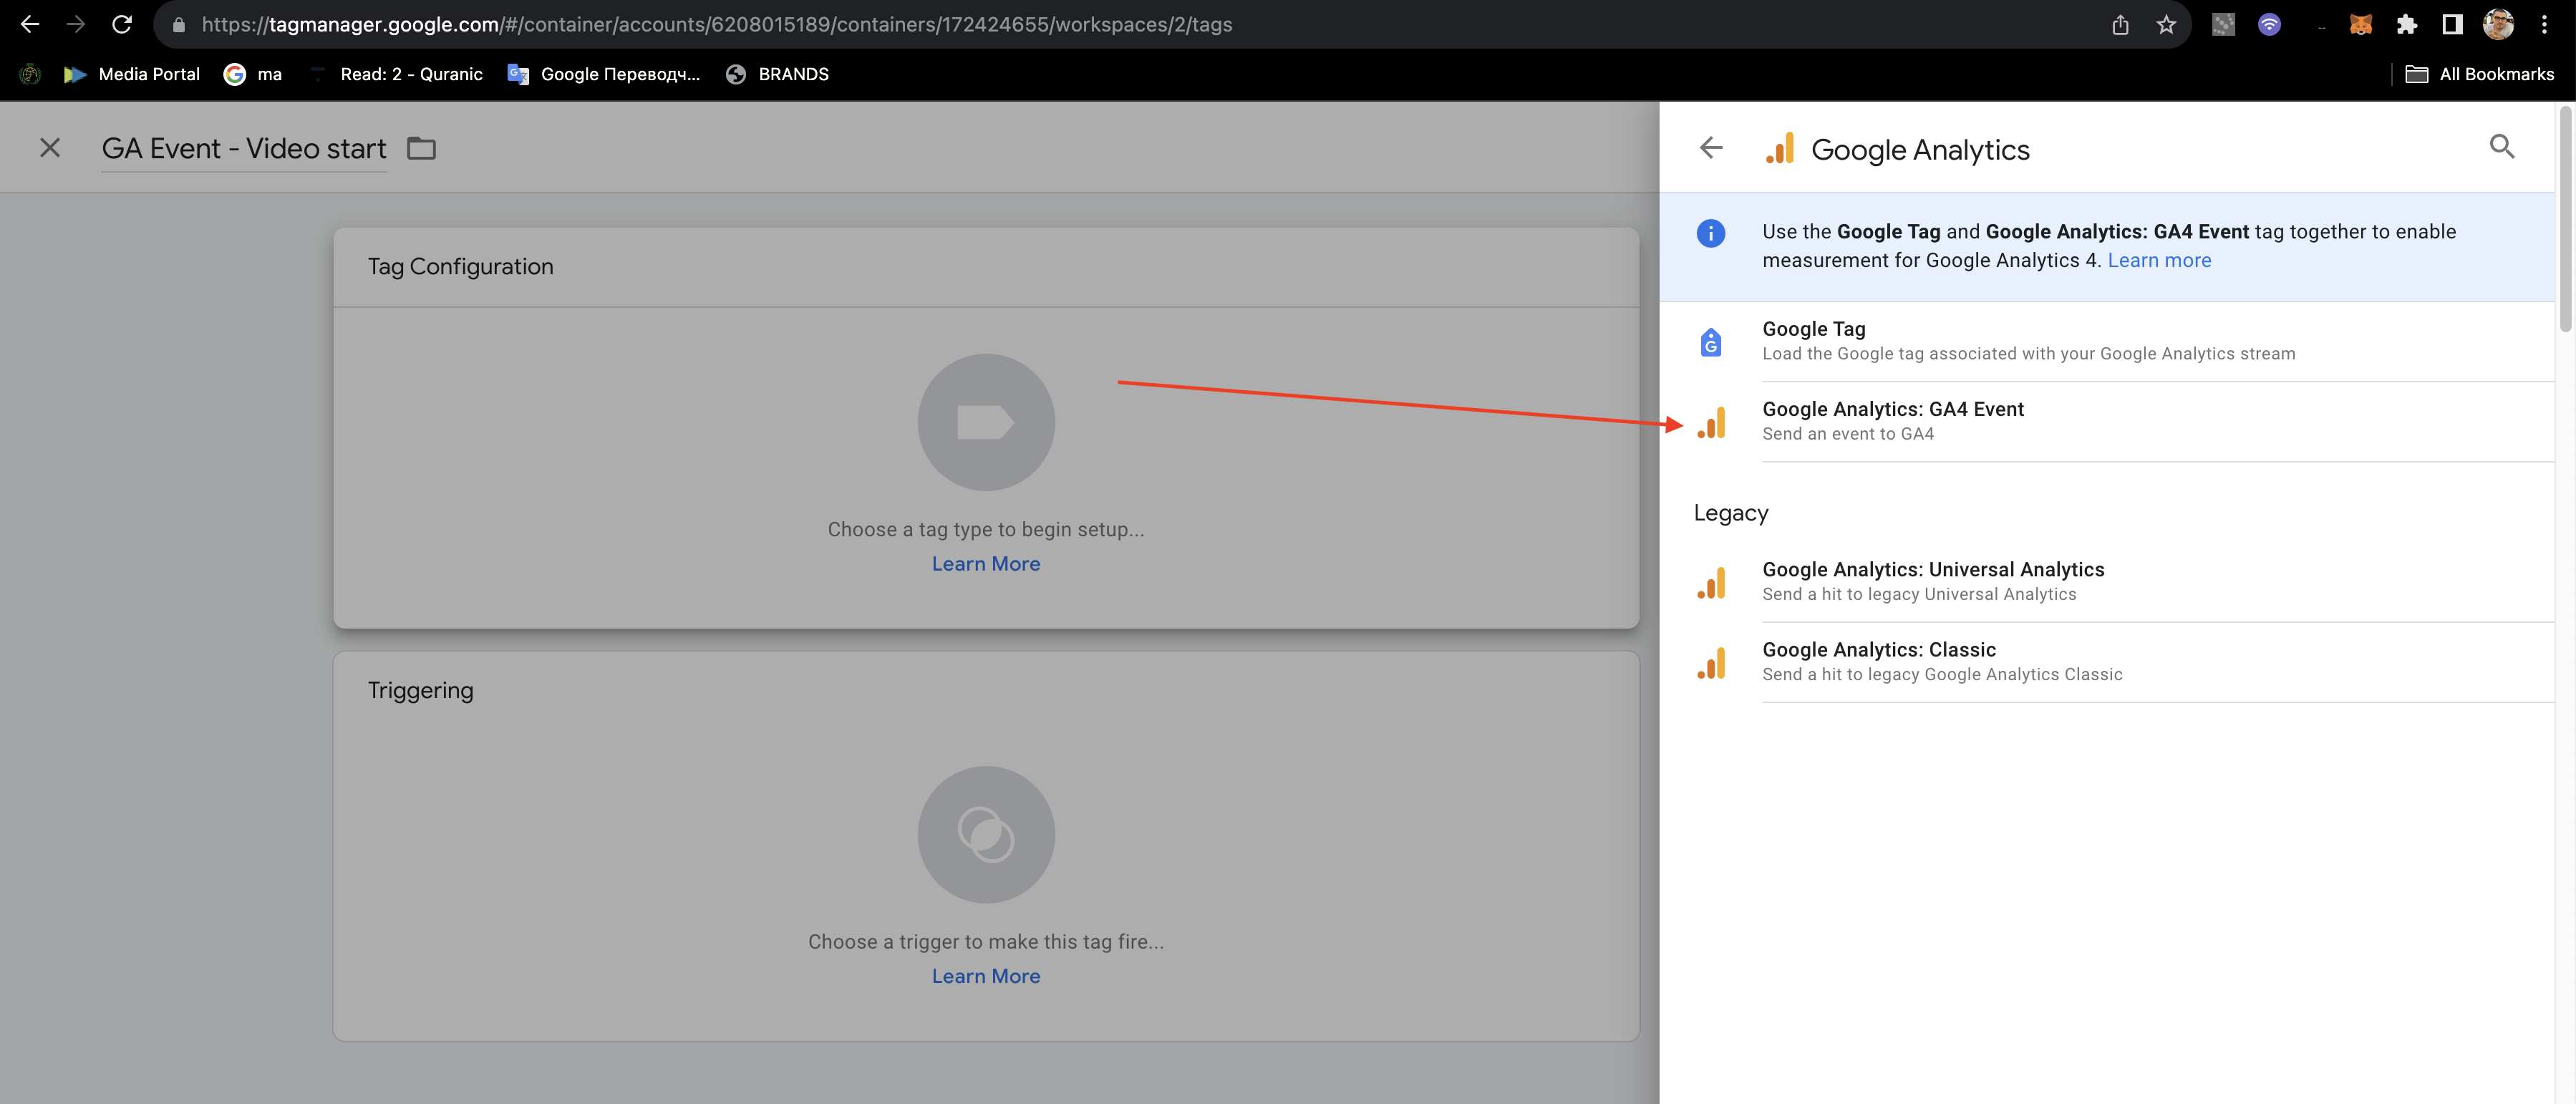Select the Google Tag tag type
Image resolution: width=2576 pixels, height=1104 pixels.
tap(2107, 341)
